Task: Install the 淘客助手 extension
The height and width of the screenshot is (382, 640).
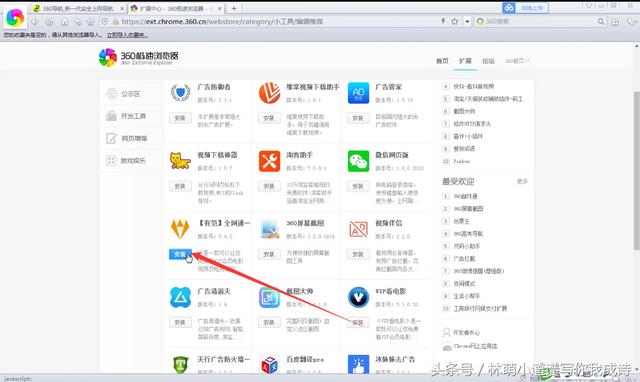Action: tap(269, 186)
